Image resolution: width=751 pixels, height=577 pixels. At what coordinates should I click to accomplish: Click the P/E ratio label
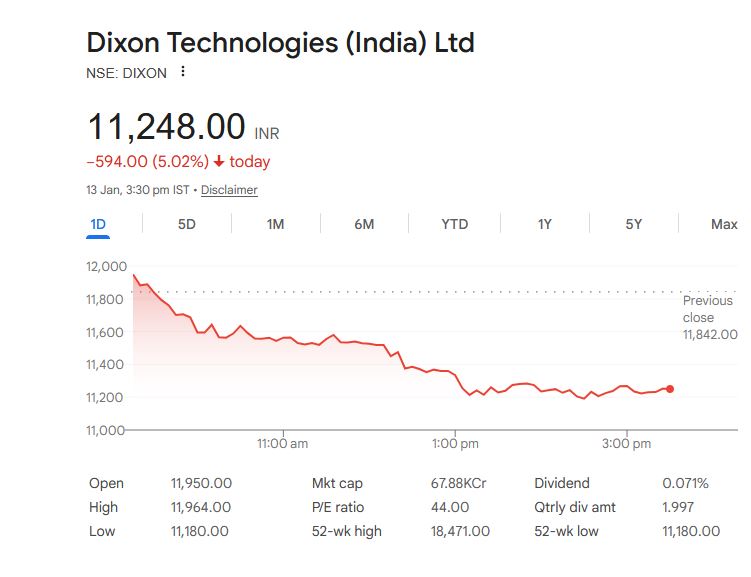click(x=340, y=507)
